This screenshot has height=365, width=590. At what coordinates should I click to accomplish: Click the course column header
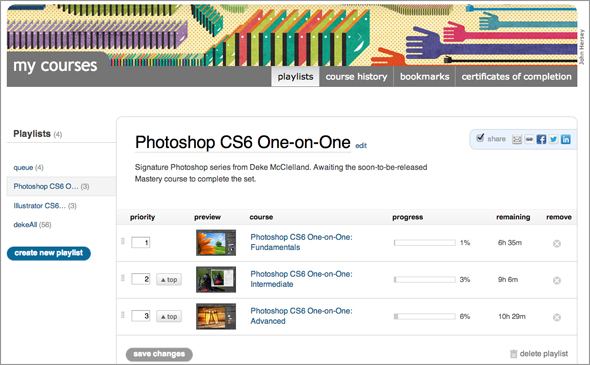click(261, 217)
